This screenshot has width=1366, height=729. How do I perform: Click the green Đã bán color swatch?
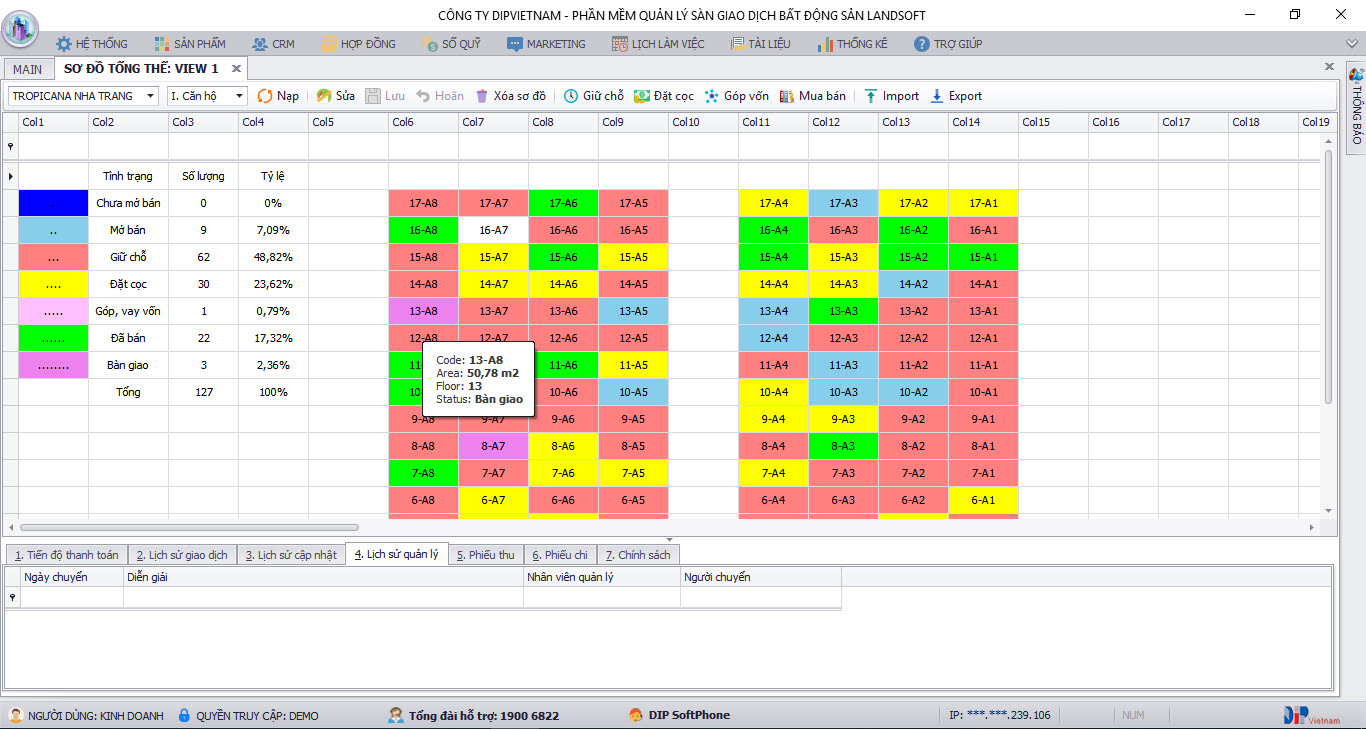[53, 338]
